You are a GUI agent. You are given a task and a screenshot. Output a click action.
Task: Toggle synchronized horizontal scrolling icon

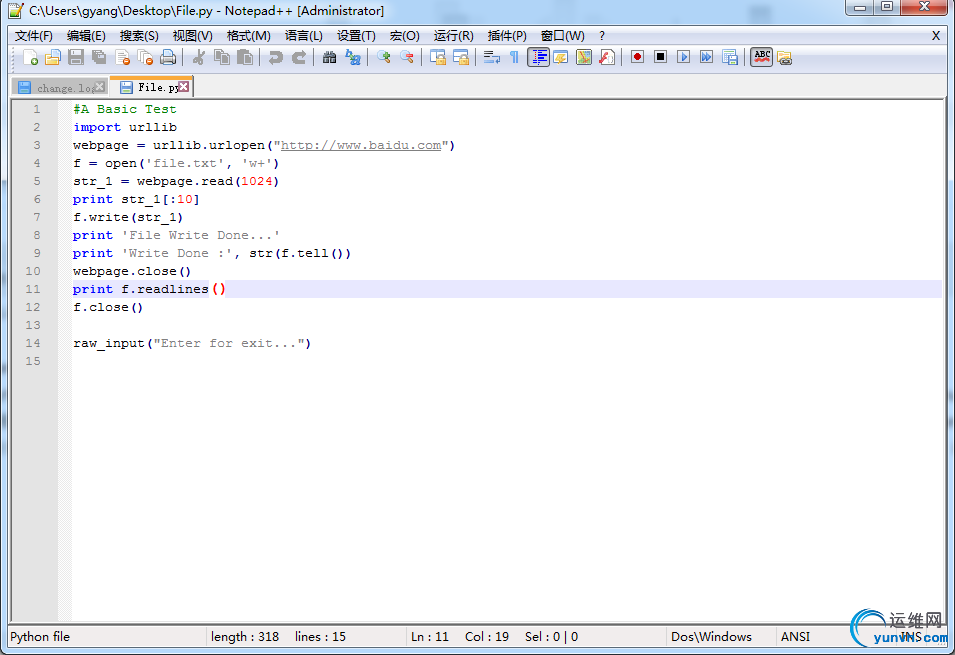pos(460,58)
